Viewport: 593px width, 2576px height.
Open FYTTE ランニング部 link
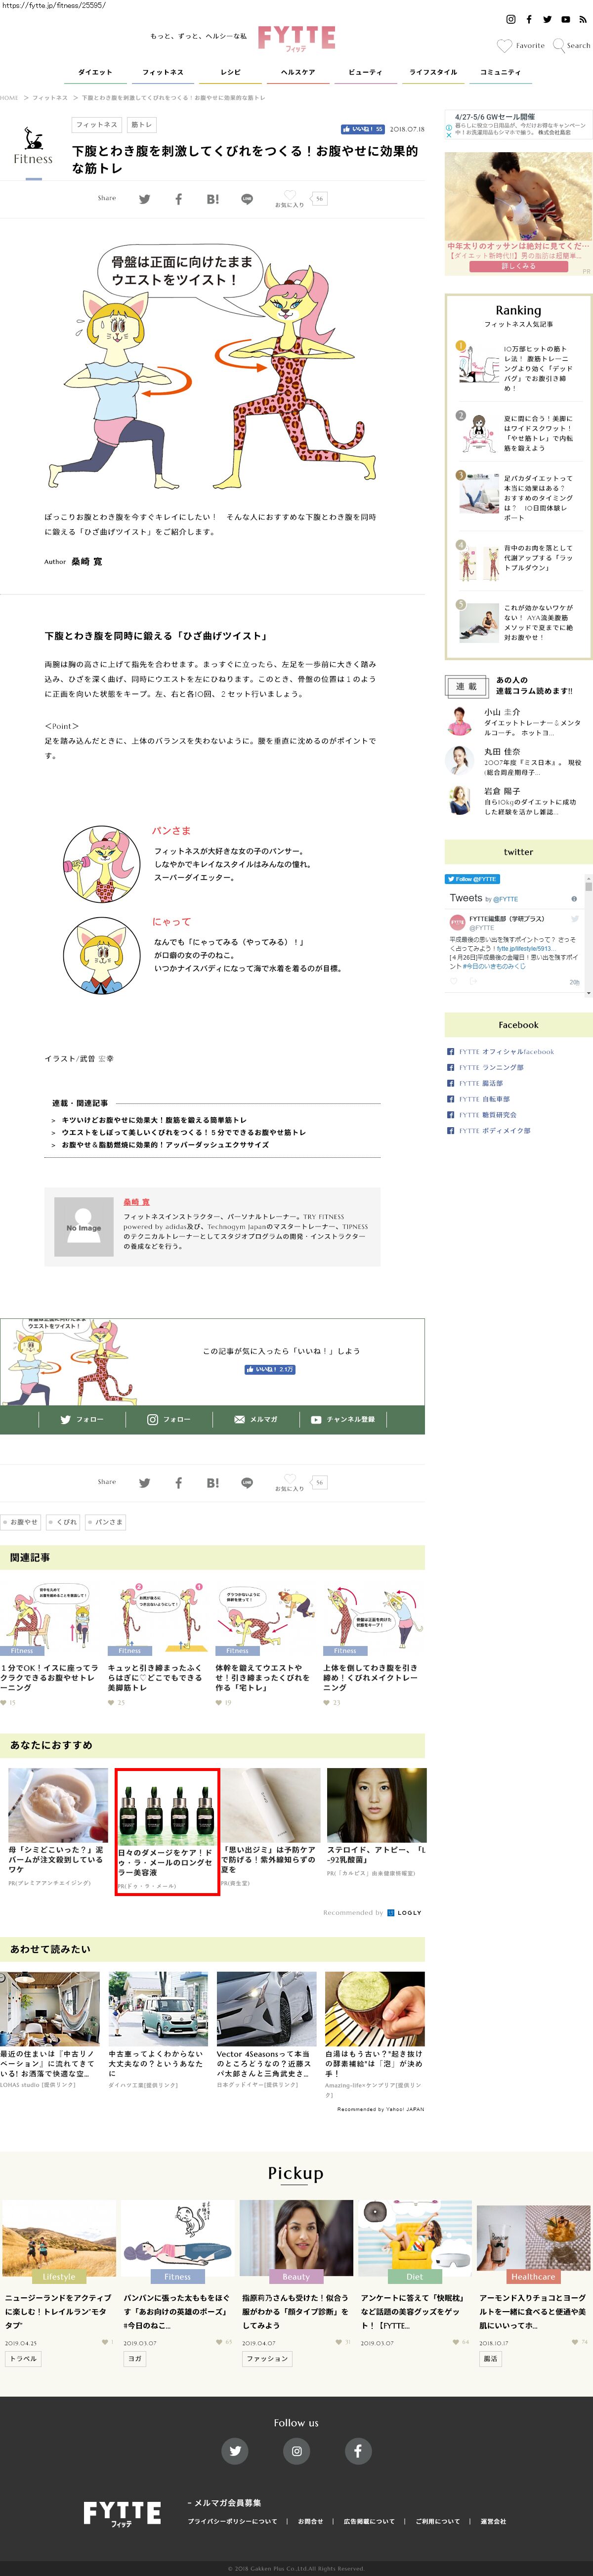point(491,1068)
